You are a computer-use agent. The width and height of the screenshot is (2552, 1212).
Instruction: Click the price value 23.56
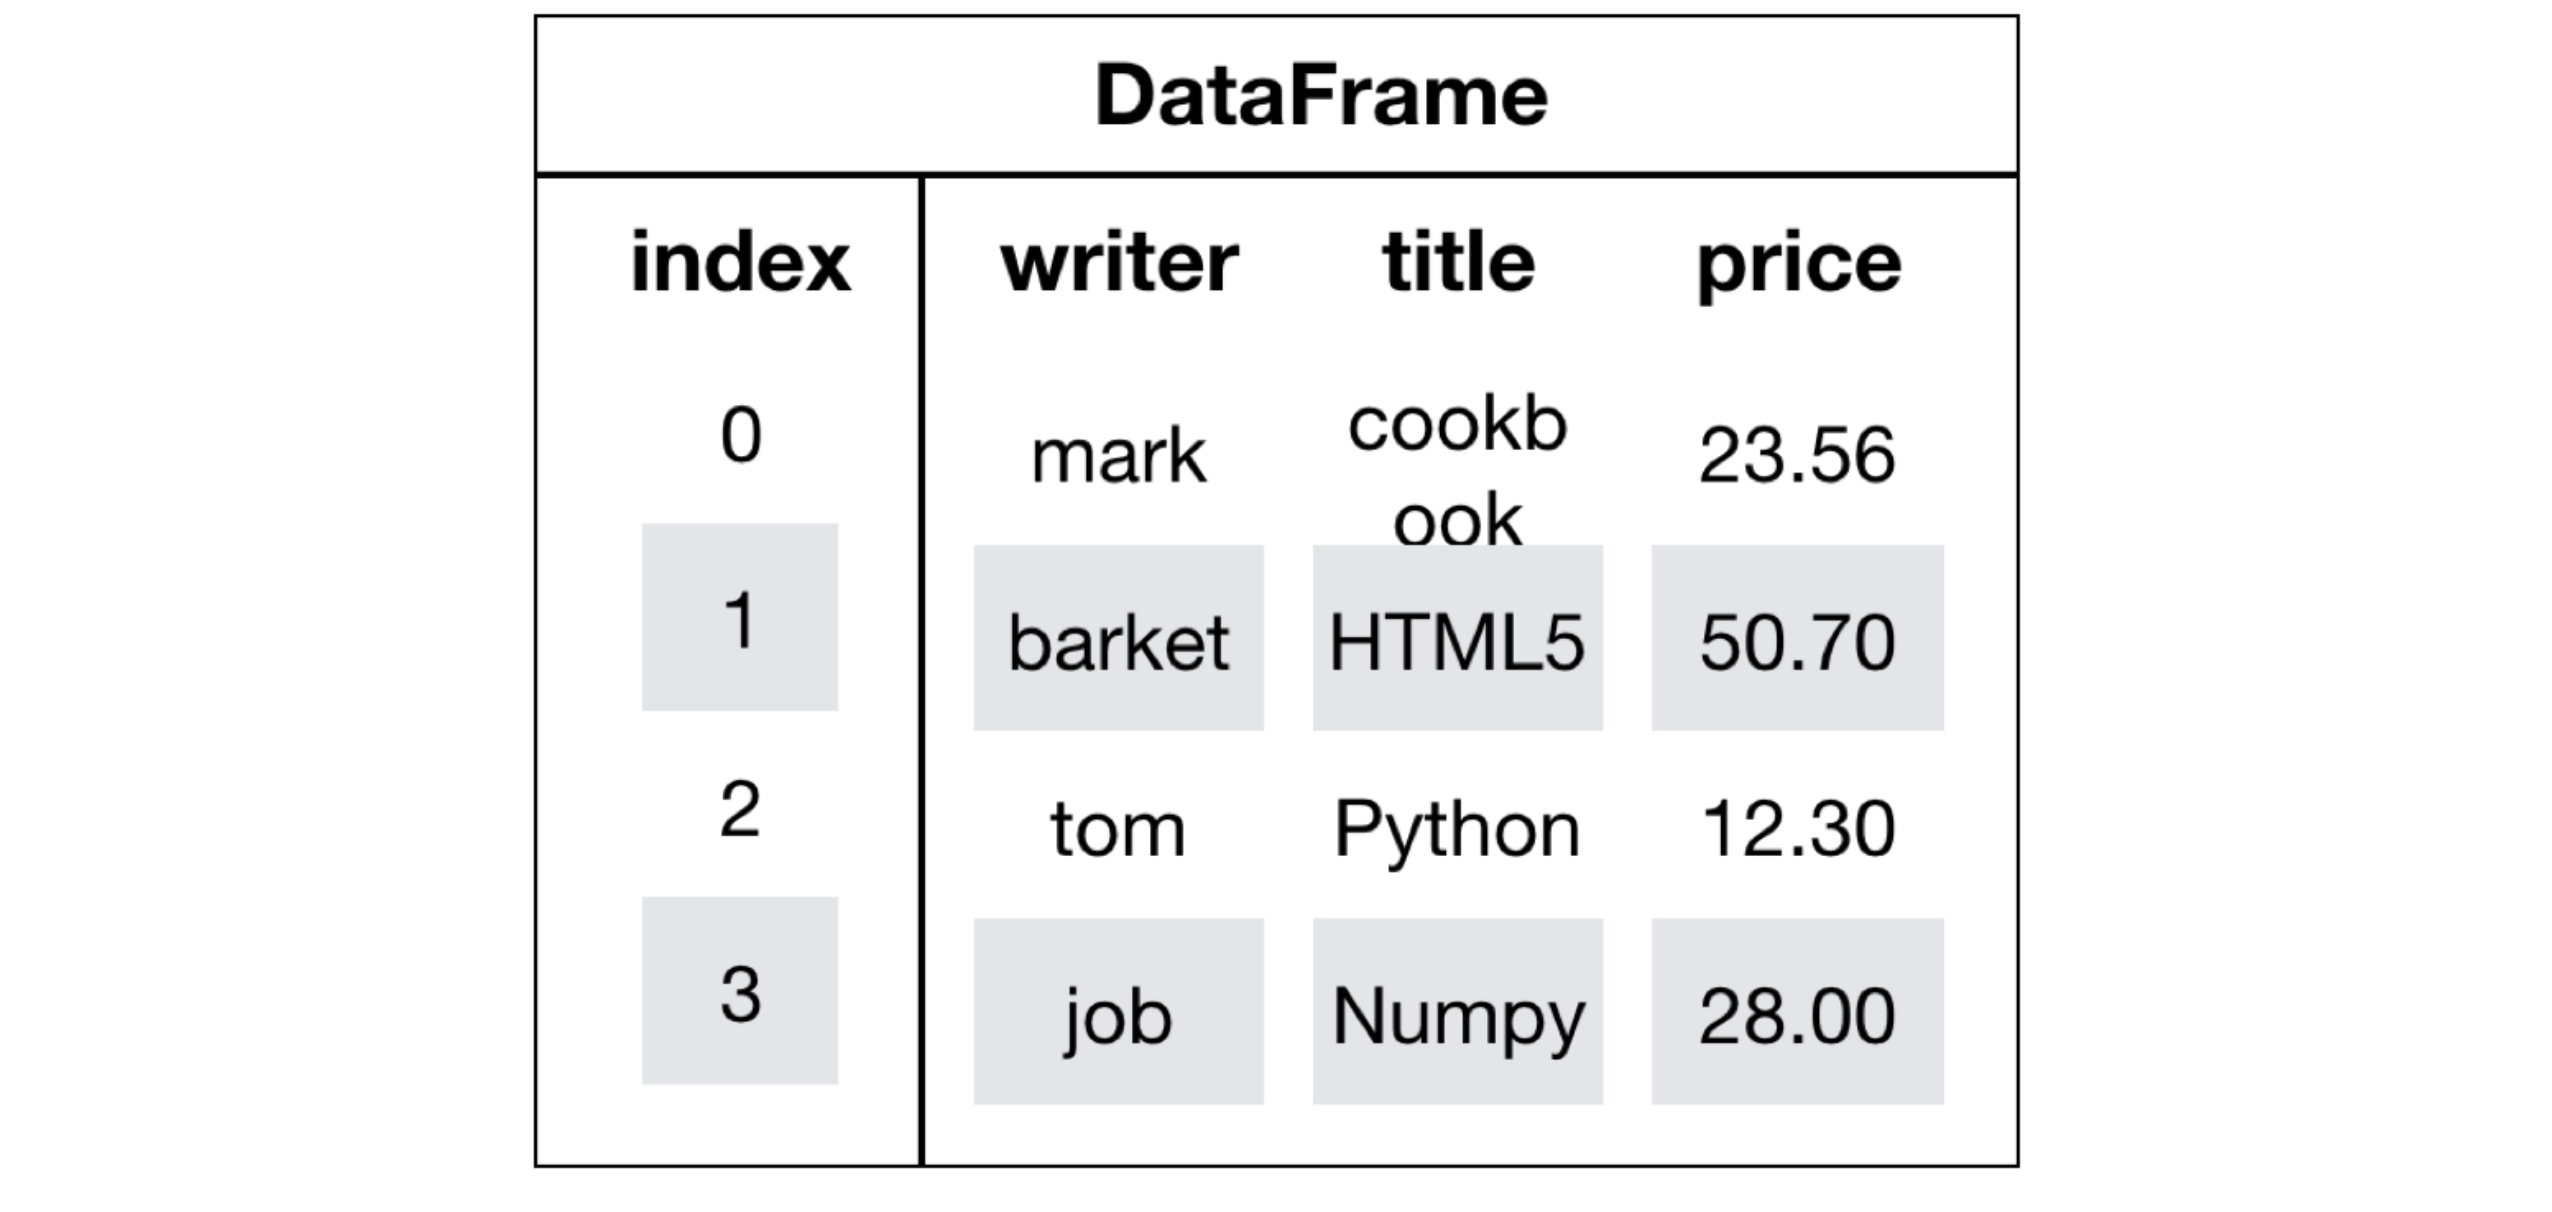[x=1797, y=456]
